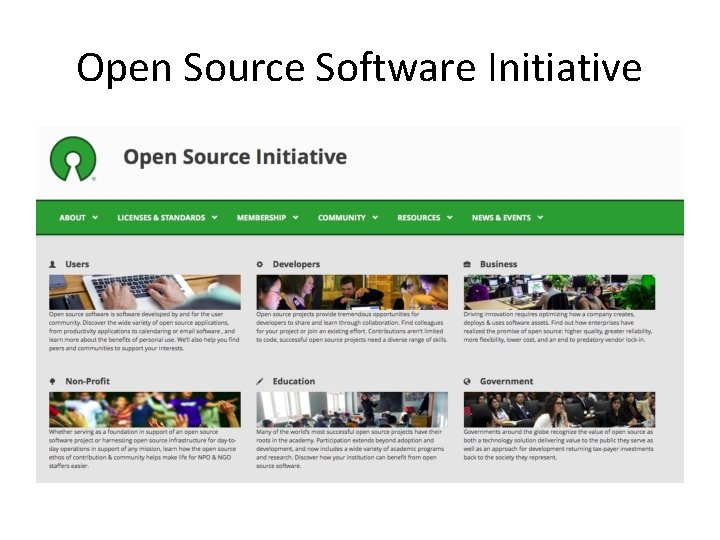Click the Open Source Initiative site title
Viewport: 720px width, 540px height.
pyautogui.click(x=235, y=157)
